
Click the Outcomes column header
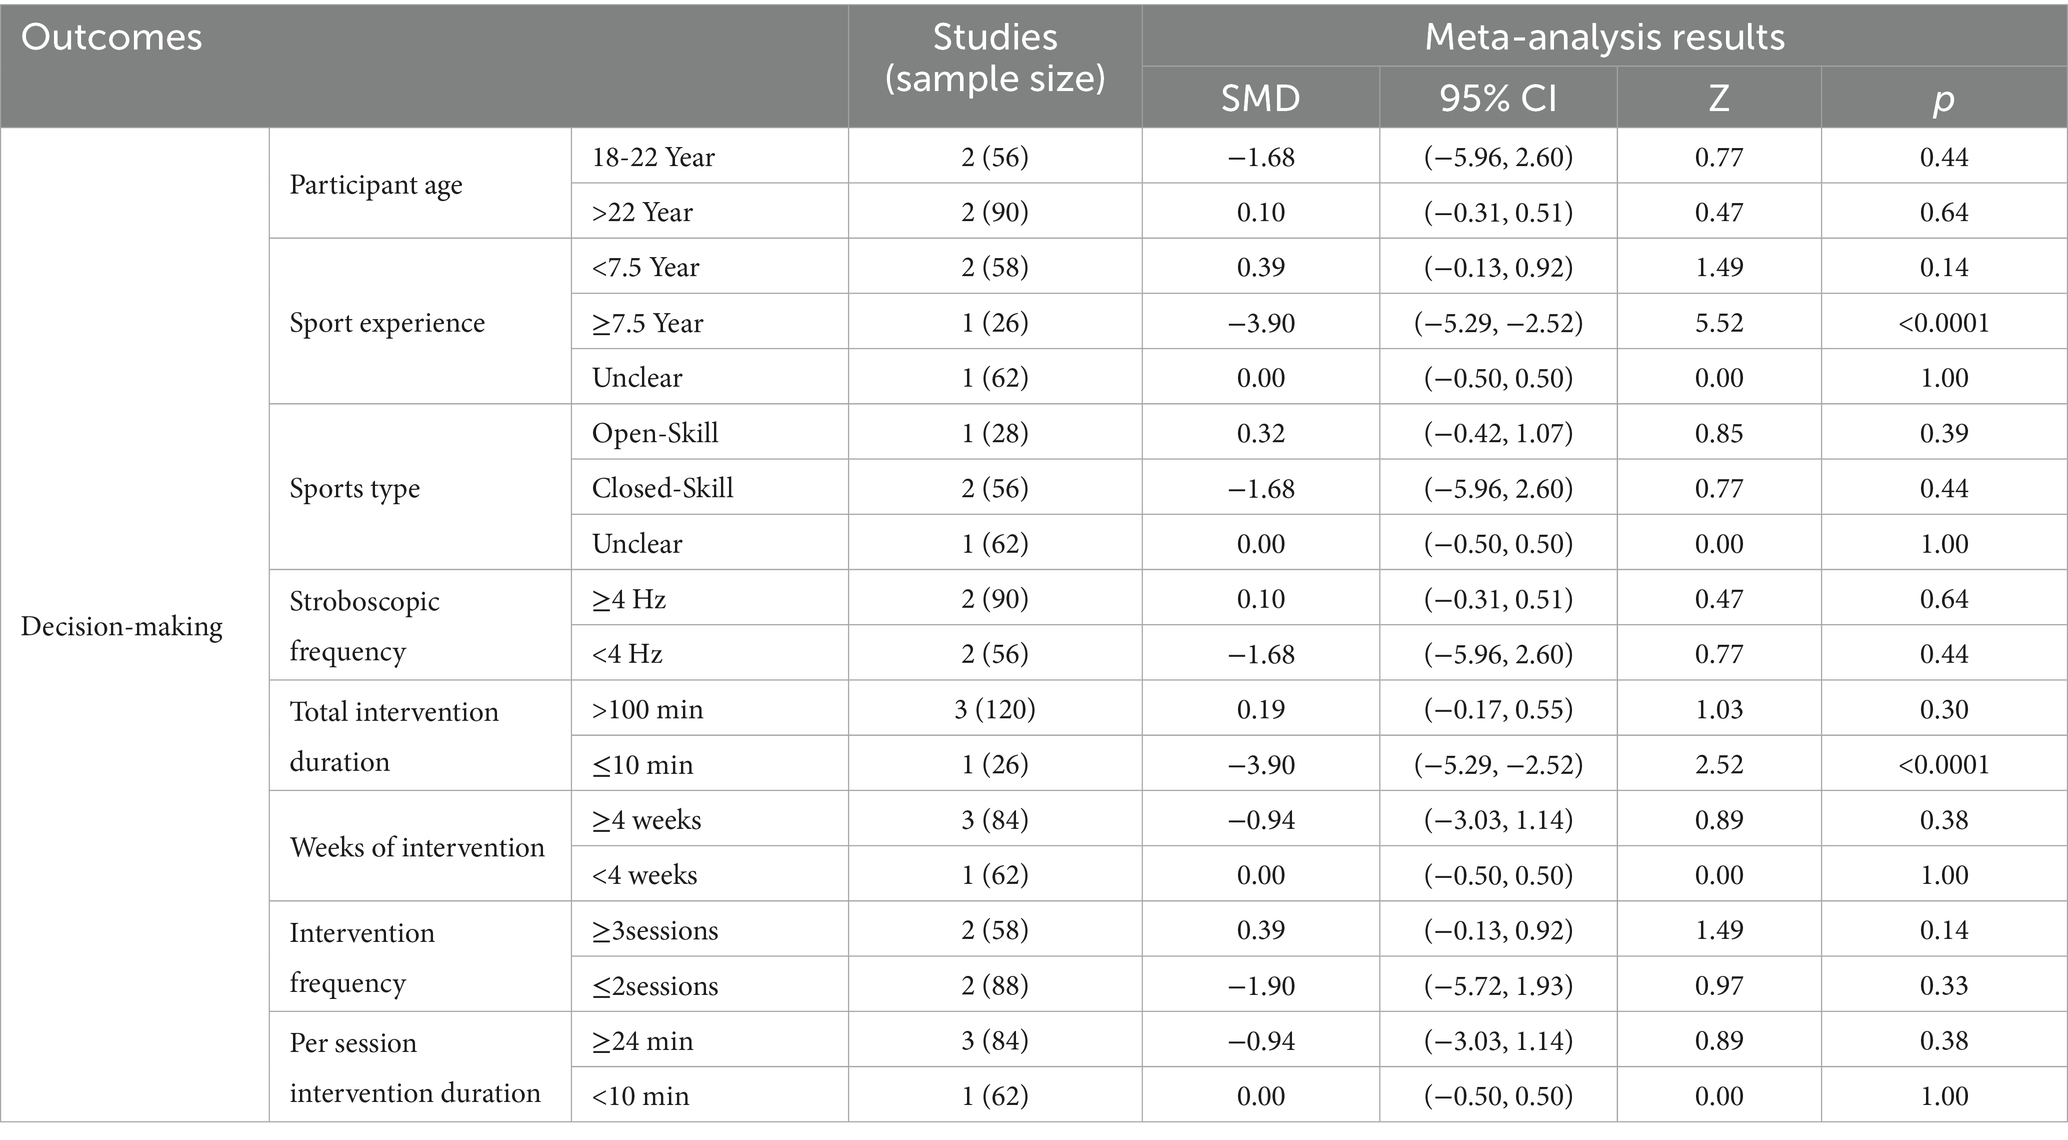pyautogui.click(x=112, y=38)
